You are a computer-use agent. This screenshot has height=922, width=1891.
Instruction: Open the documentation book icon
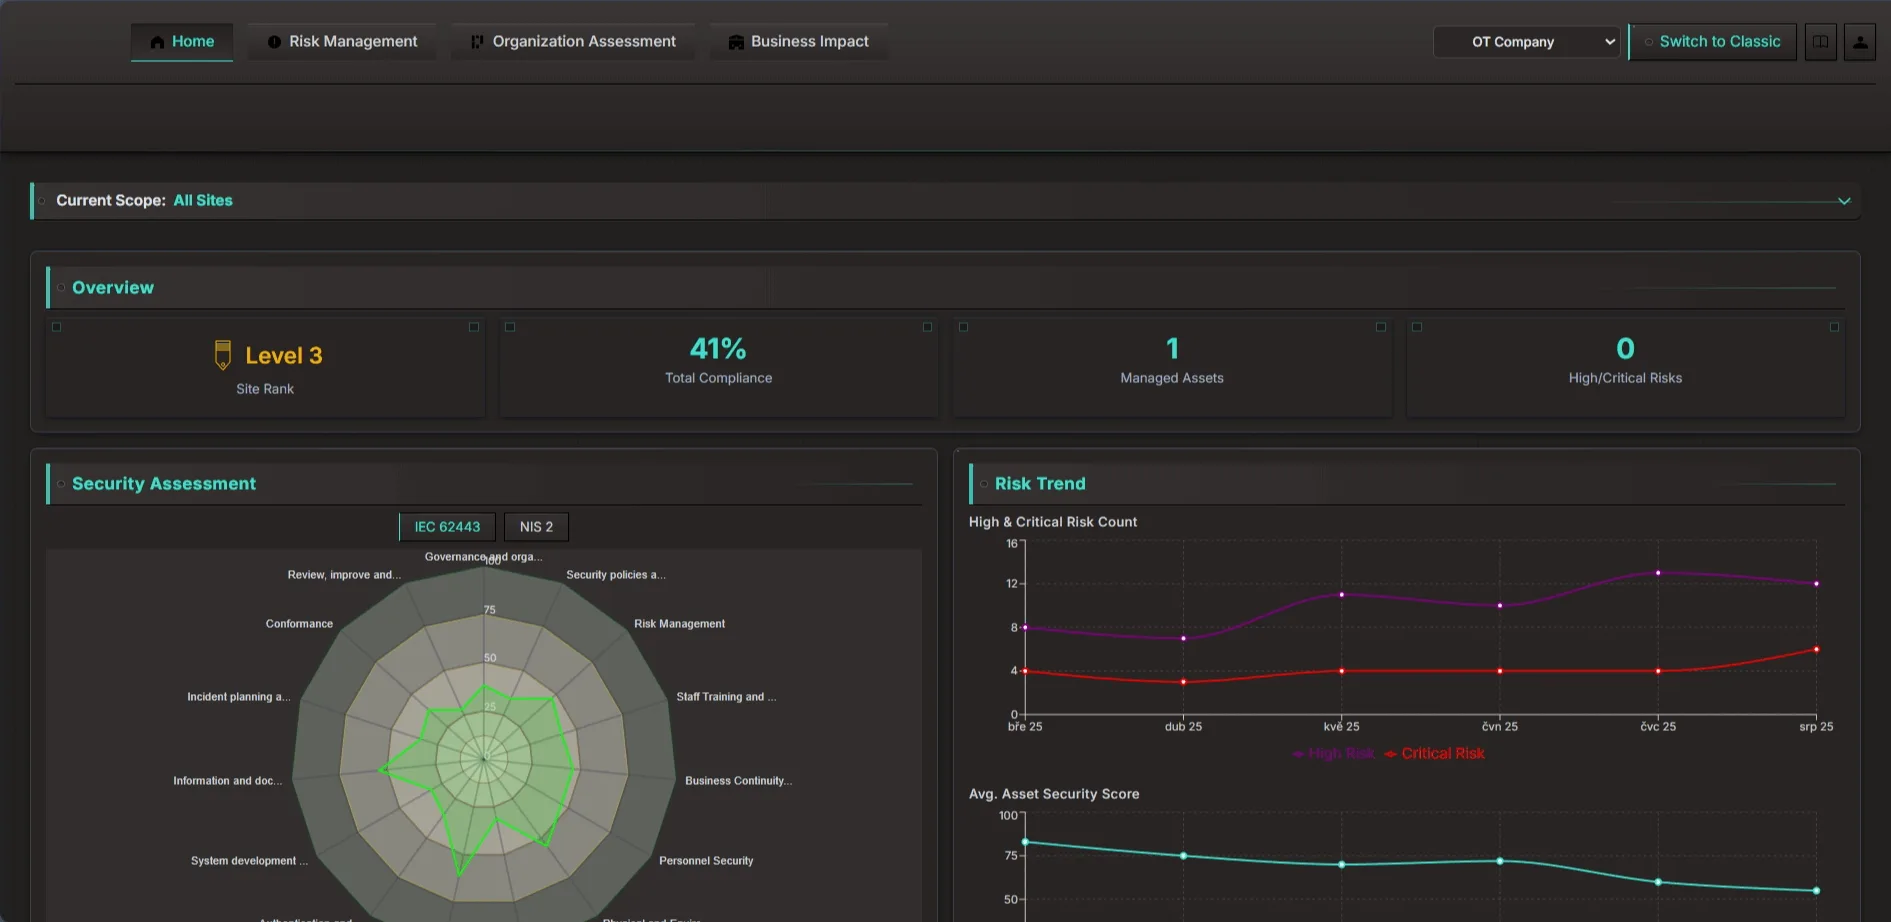[1820, 42]
